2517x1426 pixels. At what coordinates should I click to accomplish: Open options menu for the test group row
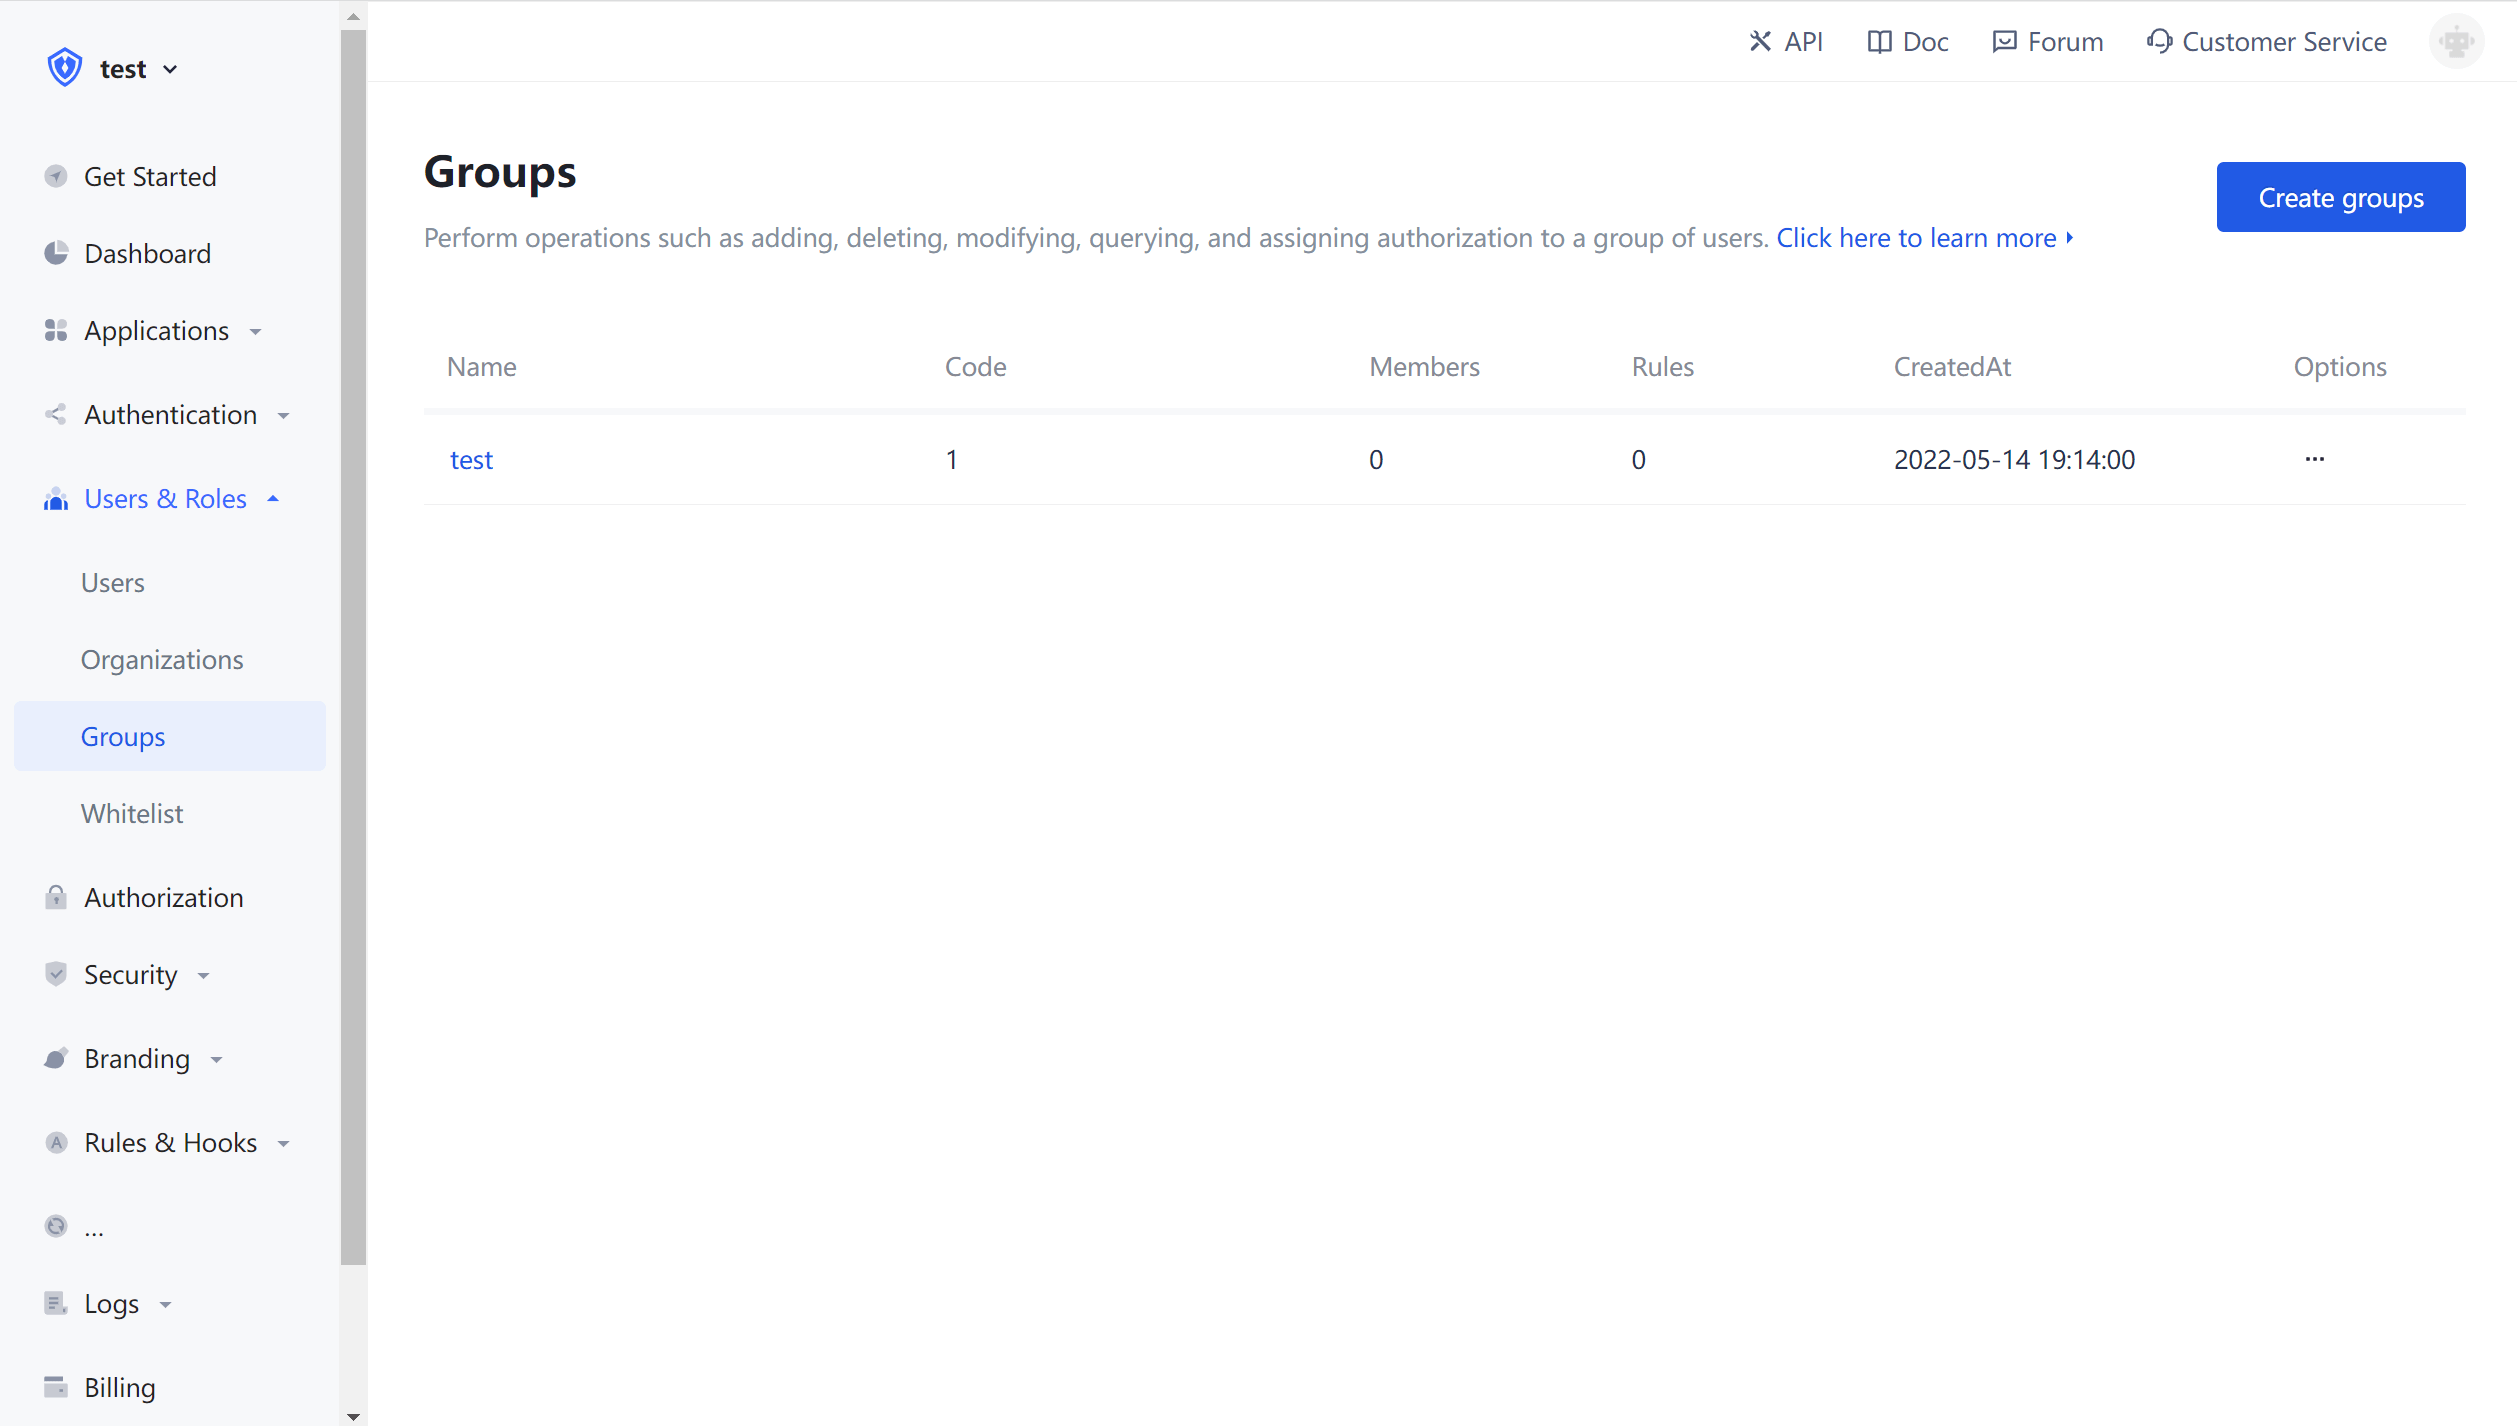pos(2314,459)
